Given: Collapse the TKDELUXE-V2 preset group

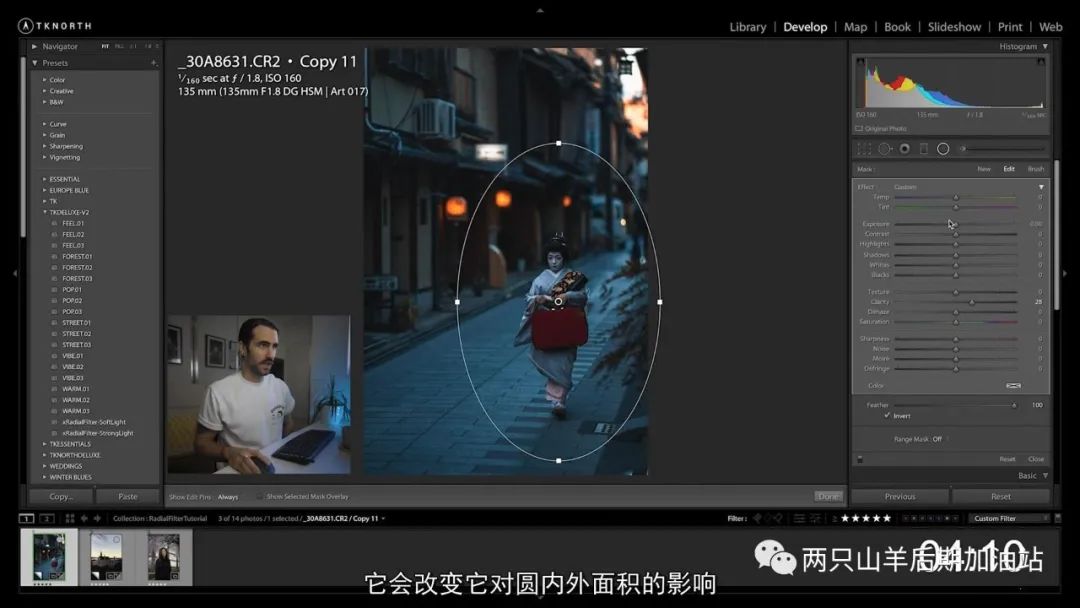Looking at the screenshot, I should [x=46, y=212].
